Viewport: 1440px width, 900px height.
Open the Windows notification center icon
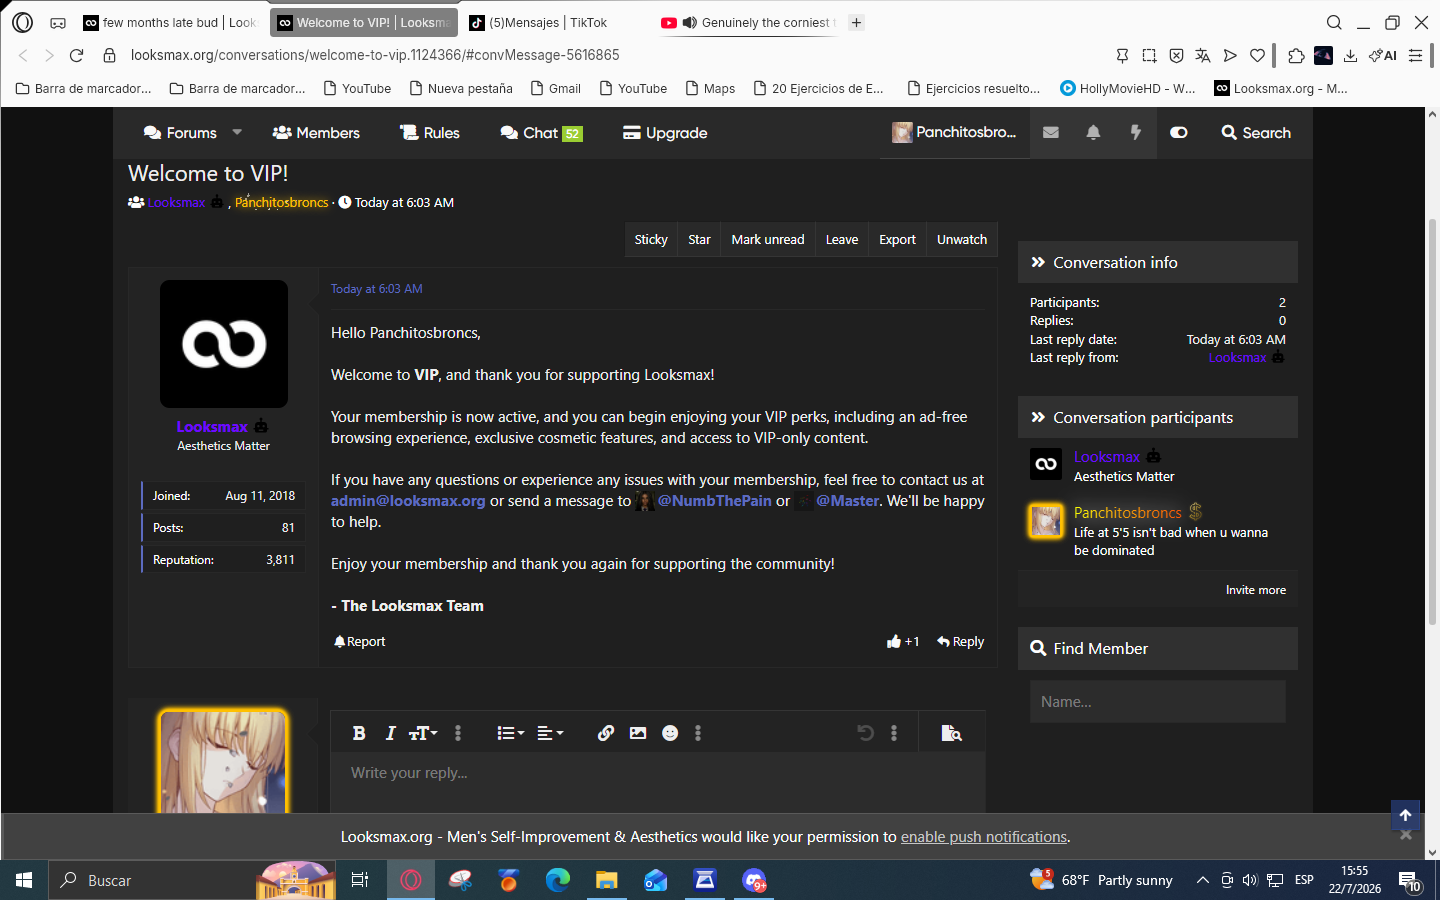(1410, 880)
